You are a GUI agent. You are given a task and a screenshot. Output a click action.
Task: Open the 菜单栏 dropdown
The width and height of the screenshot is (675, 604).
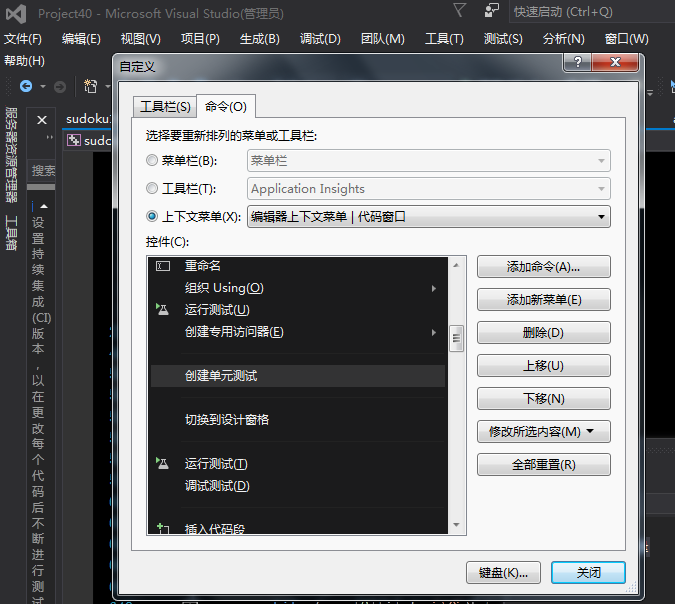pyautogui.click(x=429, y=161)
